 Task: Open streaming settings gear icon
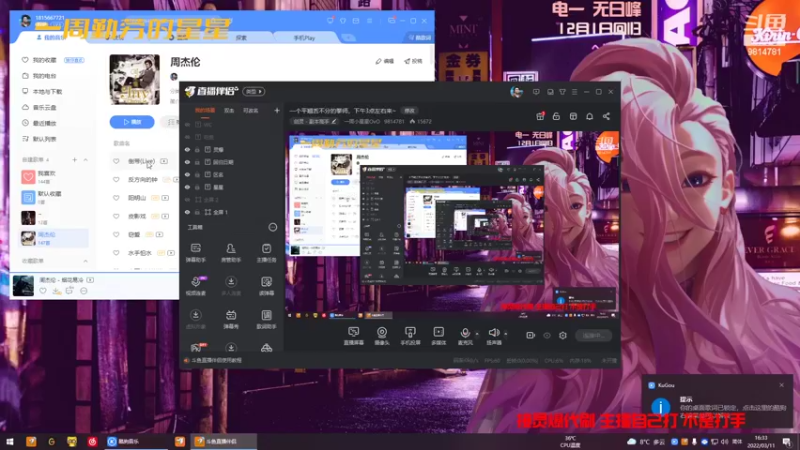click(x=563, y=335)
